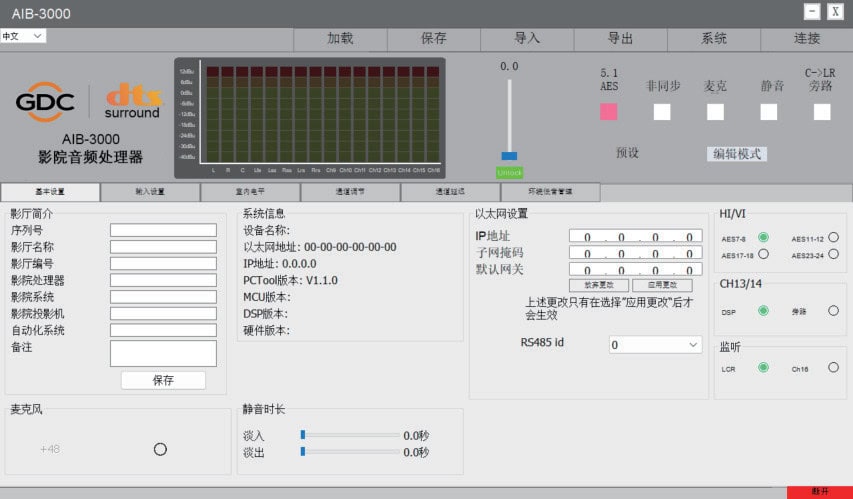This screenshot has height=499, width=853.
Task: Click the green Unlock volume button
Action: (509, 173)
